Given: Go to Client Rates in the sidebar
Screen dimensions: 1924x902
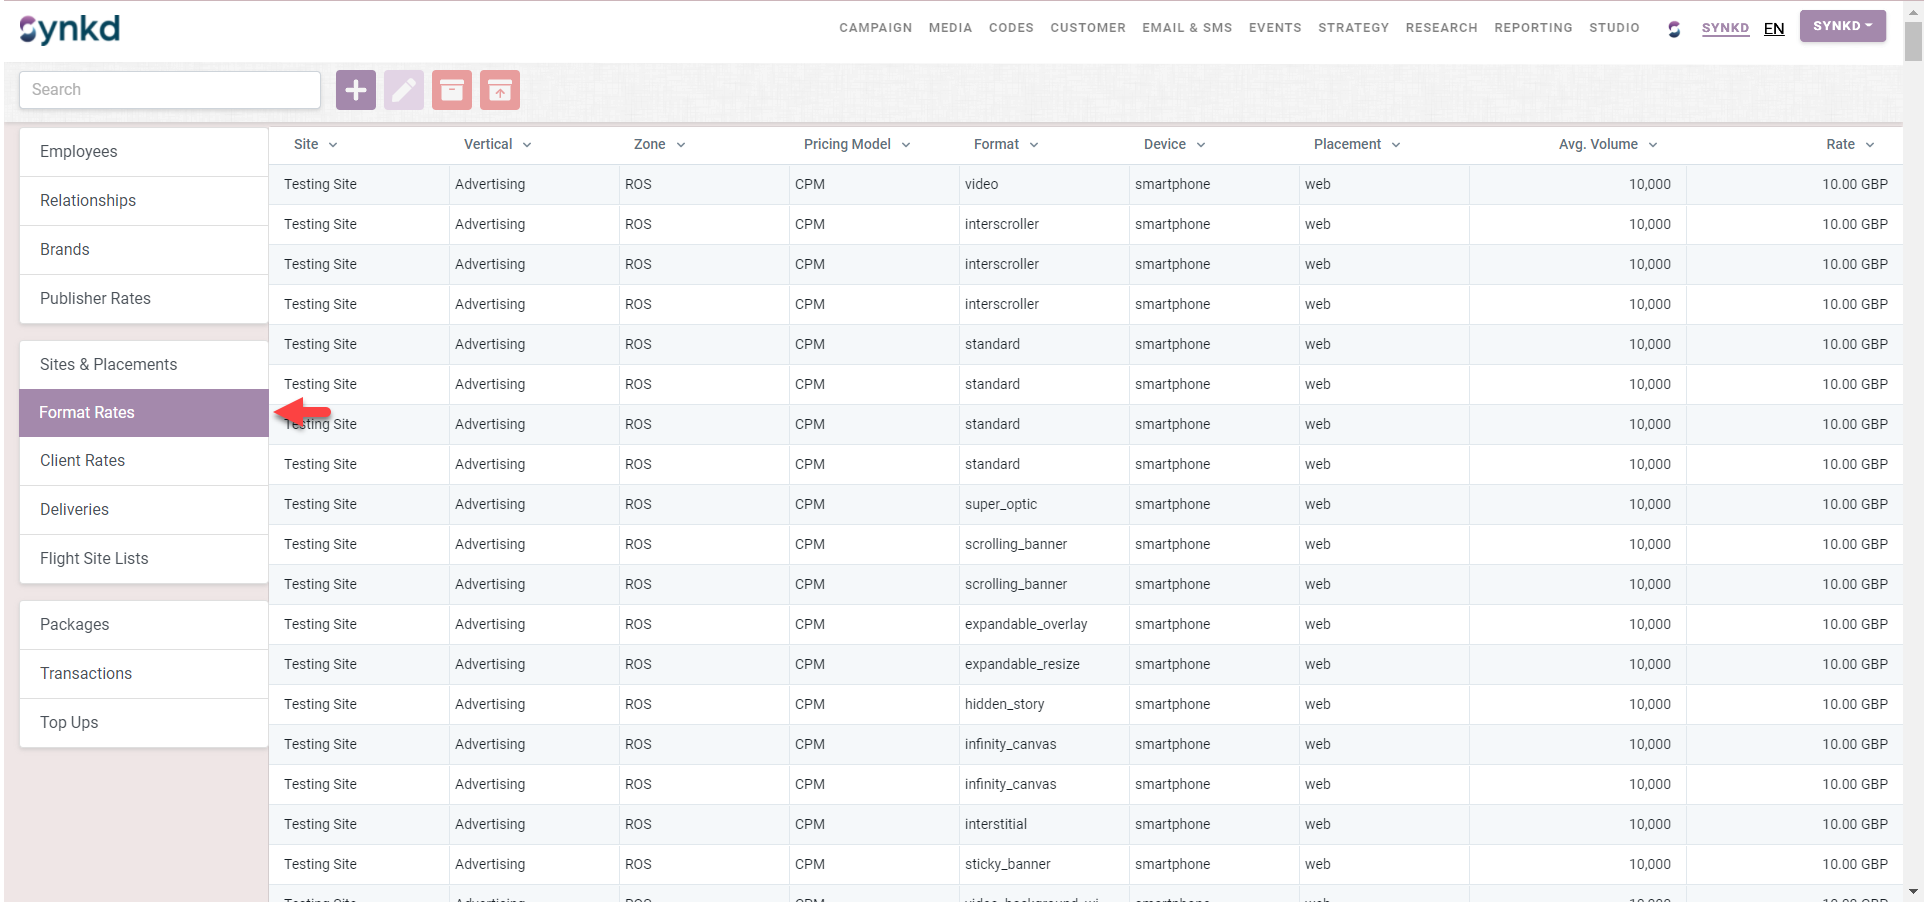Looking at the screenshot, I should [x=83, y=461].
